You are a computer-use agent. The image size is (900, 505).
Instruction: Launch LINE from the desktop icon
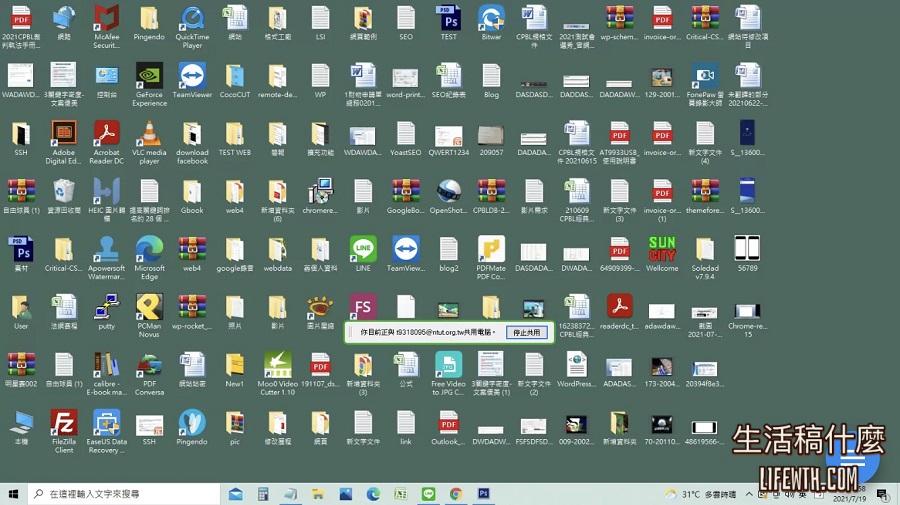pos(363,254)
